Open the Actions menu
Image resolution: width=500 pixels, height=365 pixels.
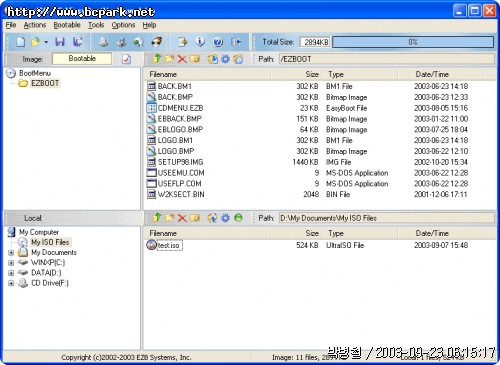pyautogui.click(x=35, y=25)
